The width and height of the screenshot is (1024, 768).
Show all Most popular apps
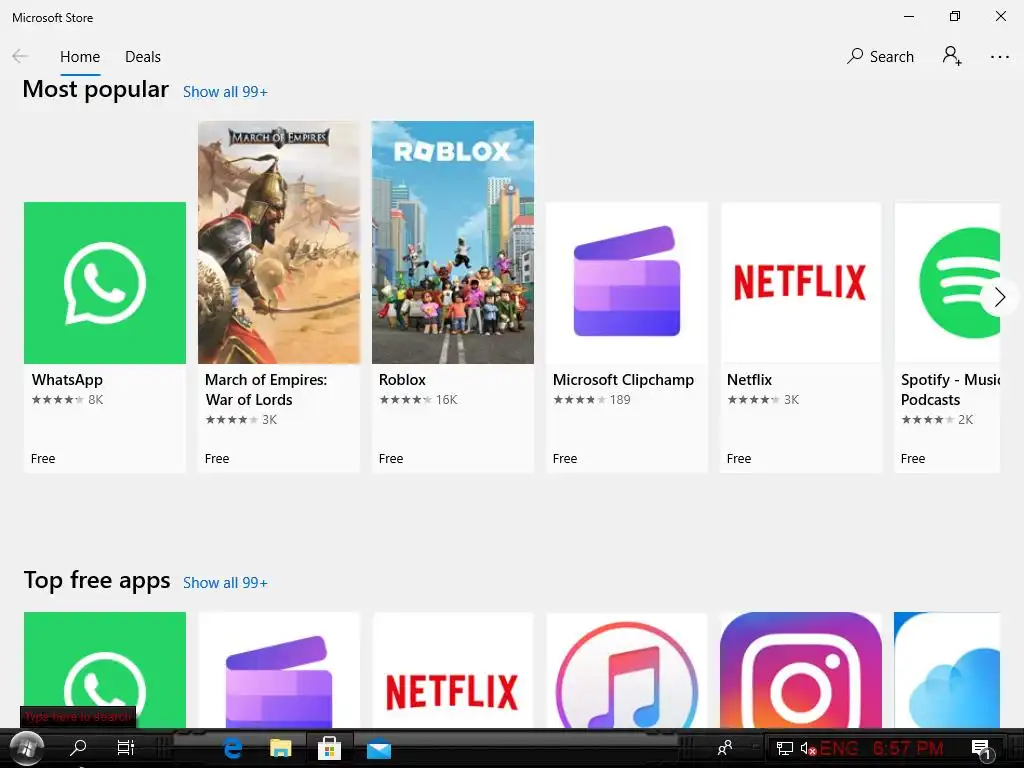coord(225,92)
